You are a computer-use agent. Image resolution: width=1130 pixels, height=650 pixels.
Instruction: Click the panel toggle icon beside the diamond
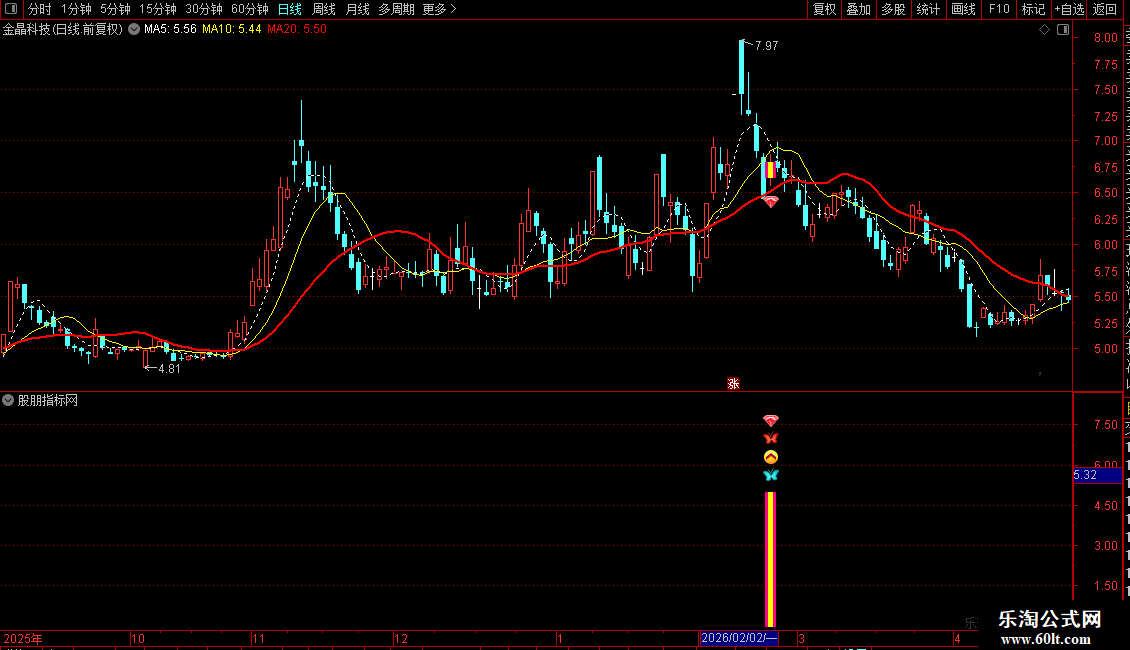click(x=1063, y=30)
